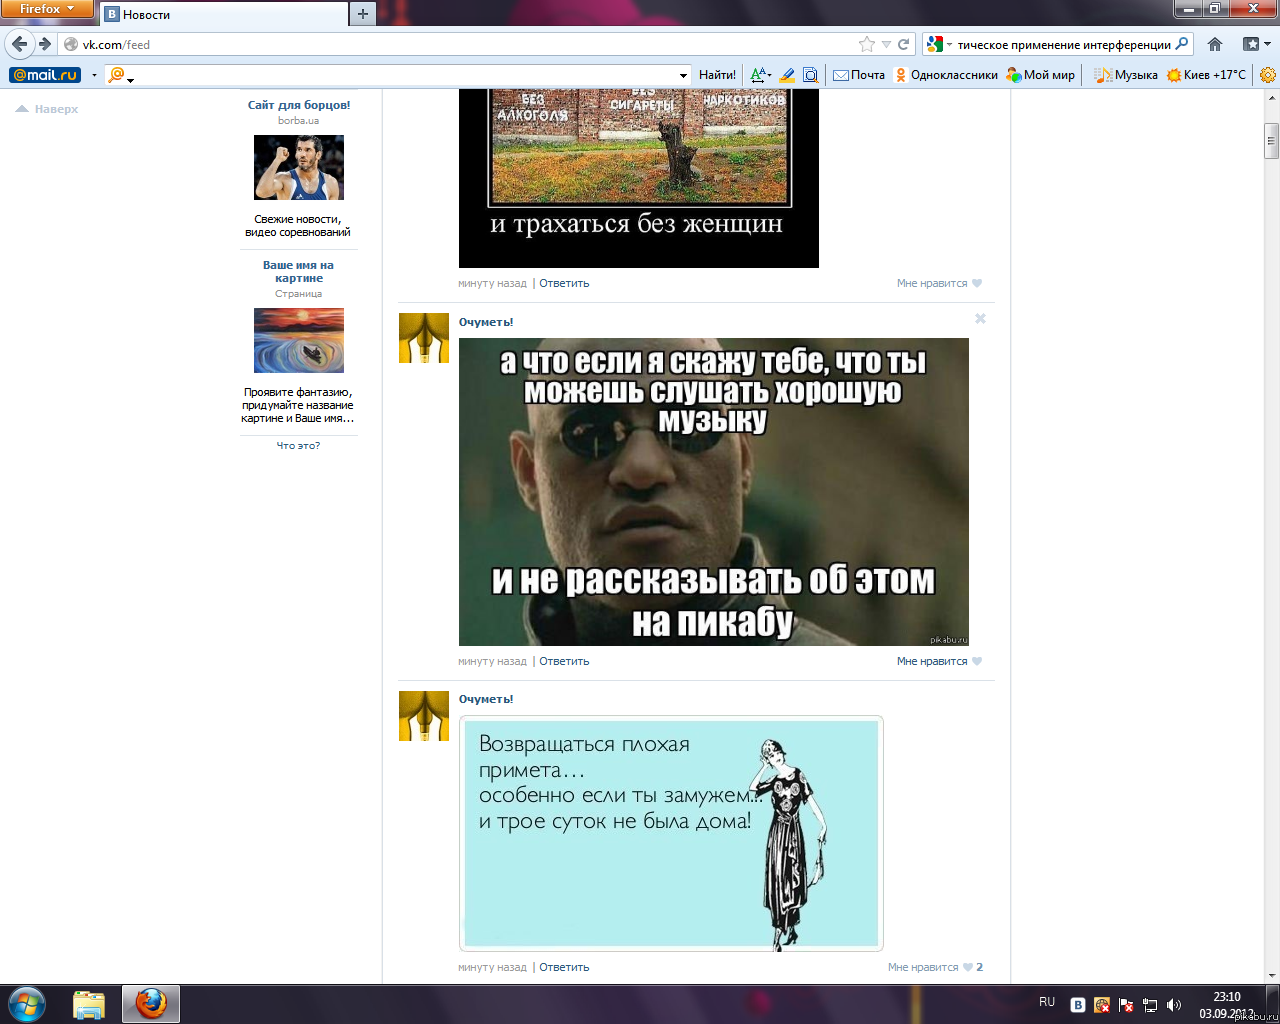1280x1024 pixels.
Task: Open the Firefox home page icon
Action: click(1215, 44)
